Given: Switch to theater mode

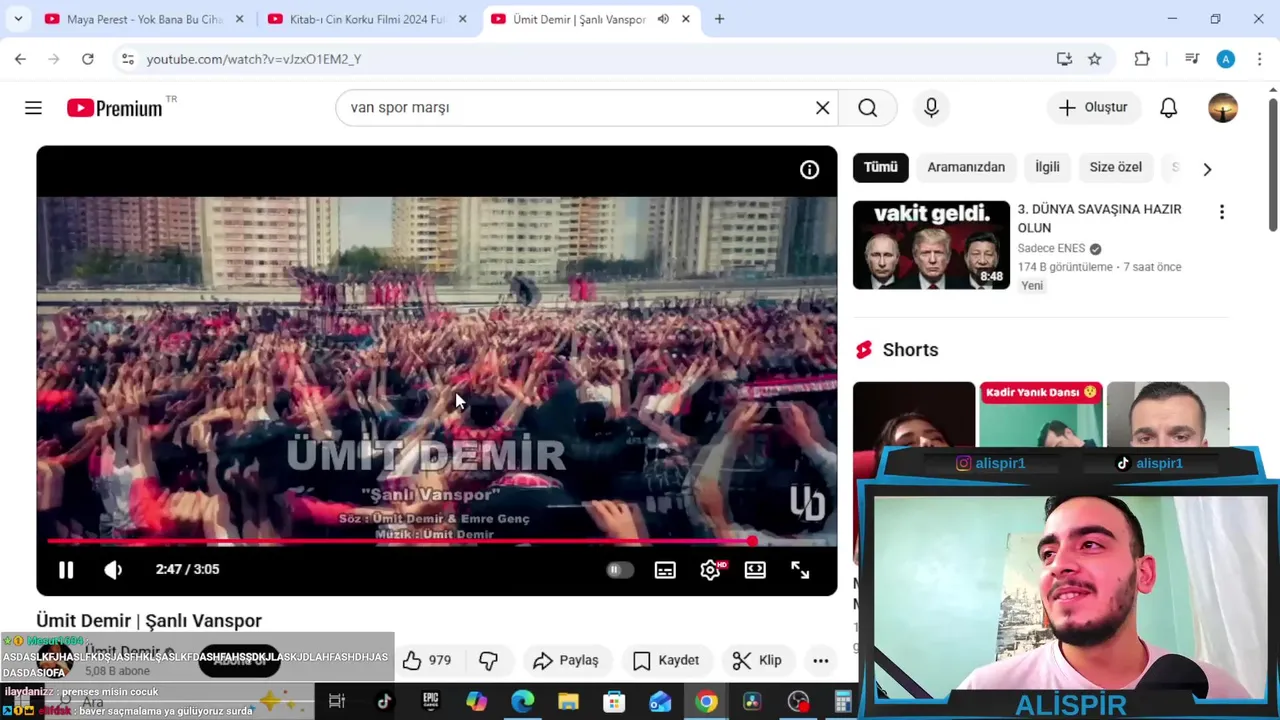Looking at the screenshot, I should point(755,570).
